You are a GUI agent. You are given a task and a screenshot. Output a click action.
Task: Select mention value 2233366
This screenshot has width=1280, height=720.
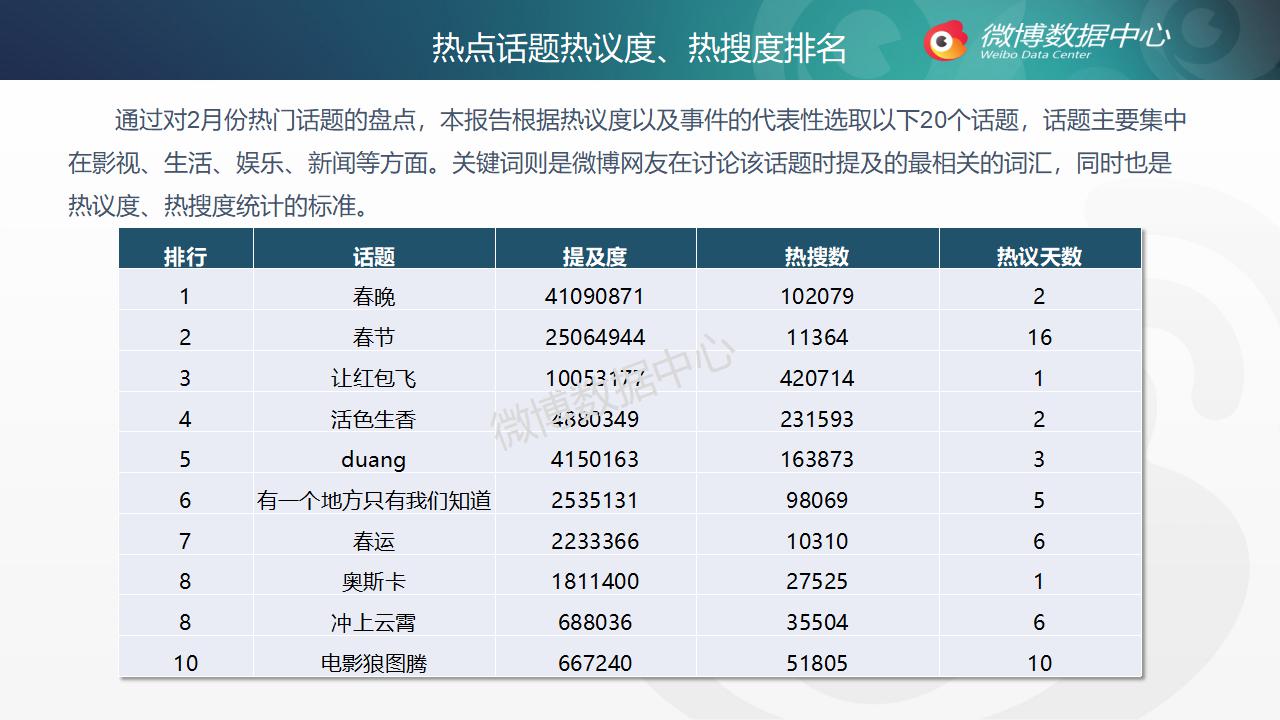pyautogui.click(x=595, y=542)
